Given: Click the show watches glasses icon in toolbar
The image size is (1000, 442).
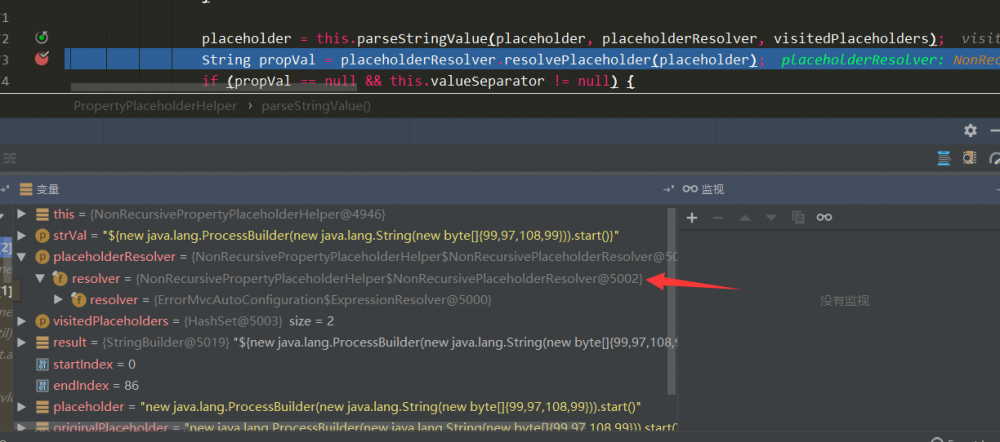Looking at the screenshot, I should click(x=824, y=217).
